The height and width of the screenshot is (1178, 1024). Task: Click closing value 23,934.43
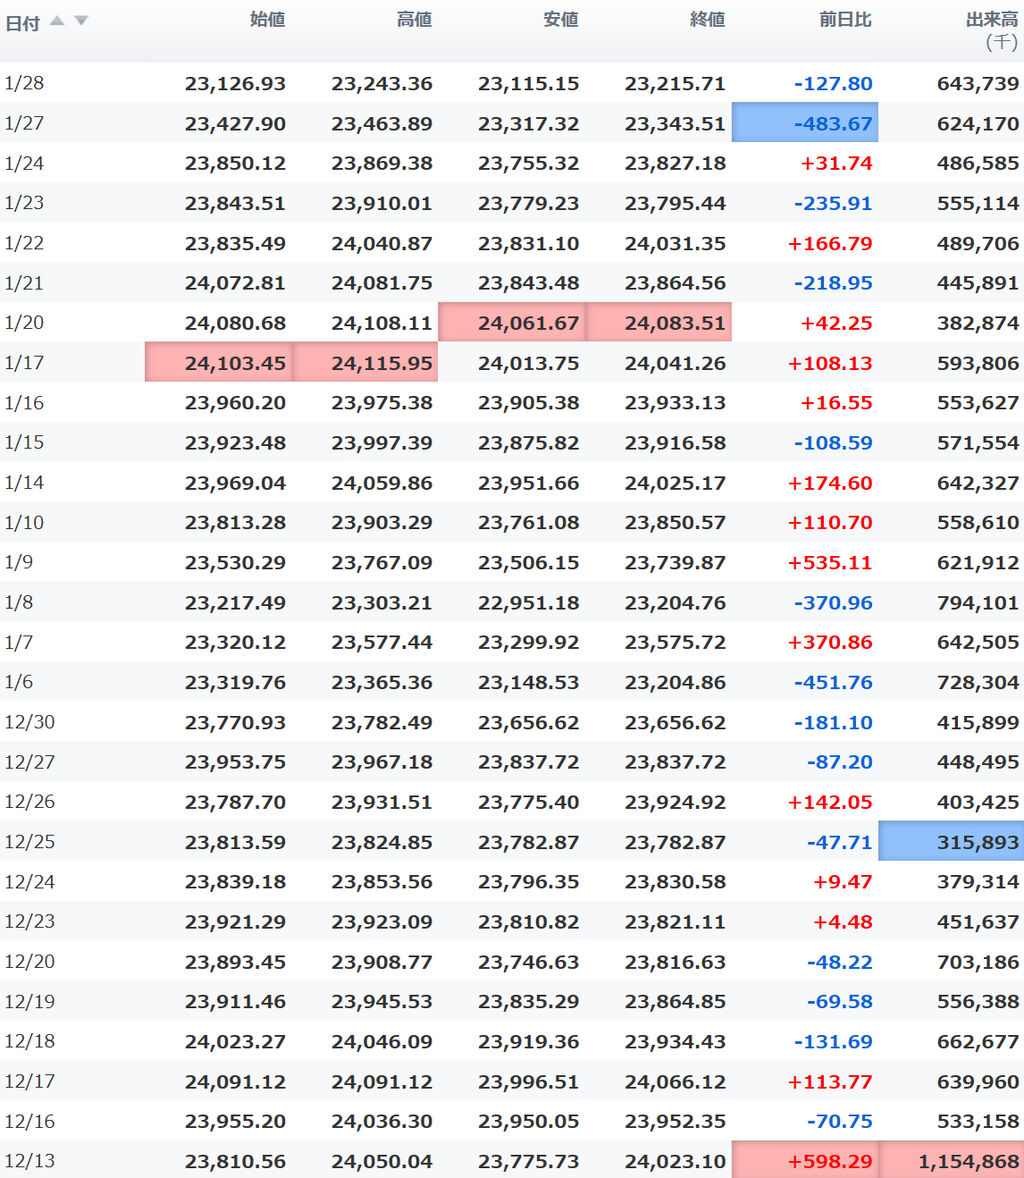click(x=675, y=1042)
